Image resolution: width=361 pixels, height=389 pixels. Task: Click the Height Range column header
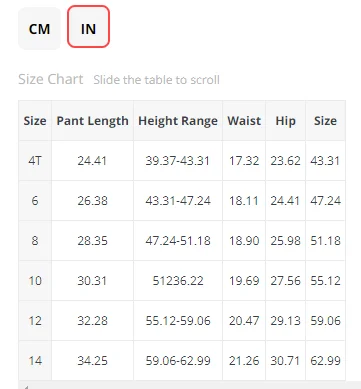(178, 120)
